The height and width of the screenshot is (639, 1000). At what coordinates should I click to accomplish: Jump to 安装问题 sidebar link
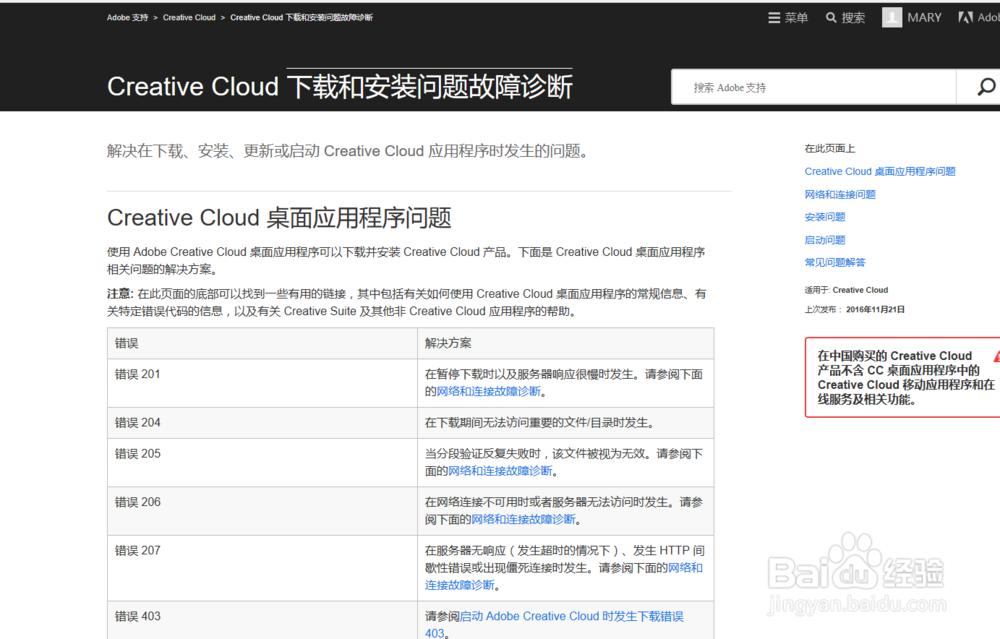[825, 217]
